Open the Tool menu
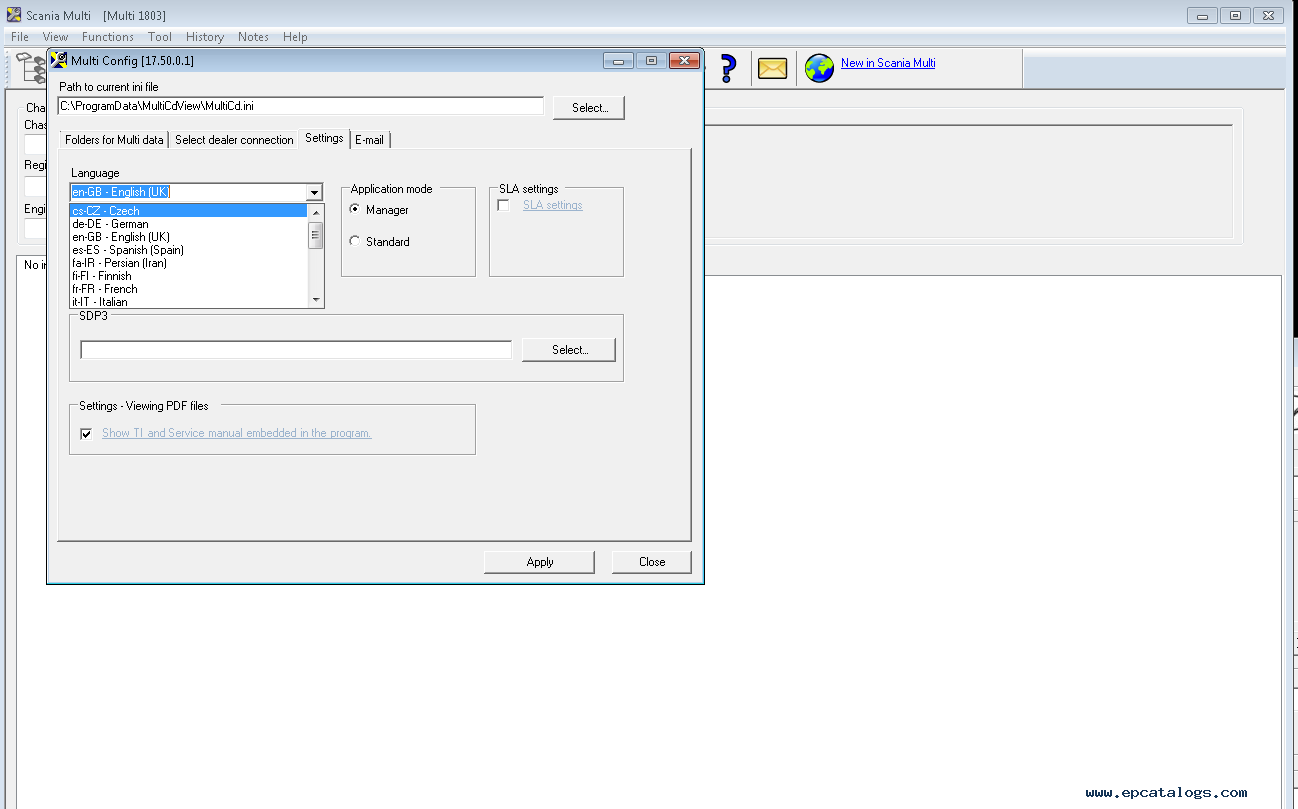The image size is (1298, 809). 160,37
